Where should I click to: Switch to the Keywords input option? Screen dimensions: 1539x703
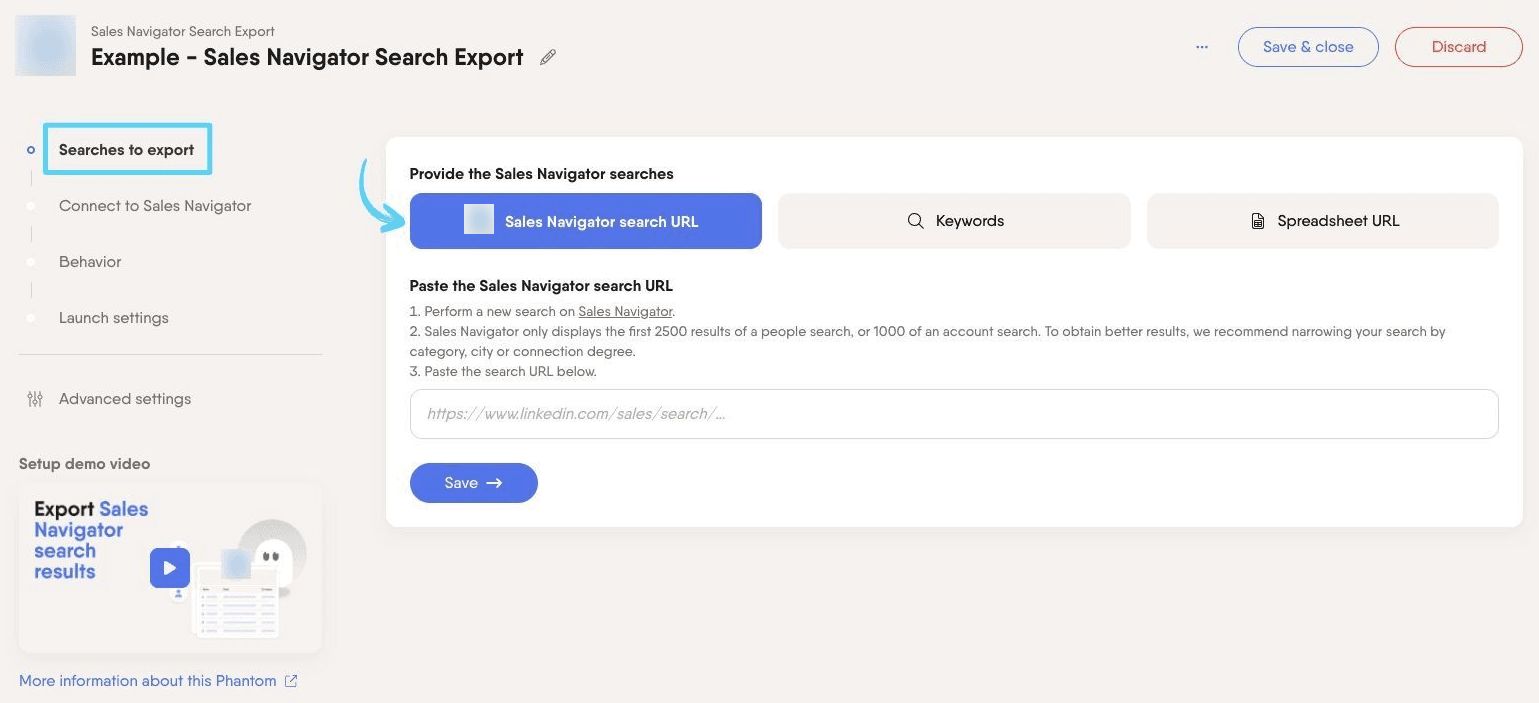pos(954,221)
